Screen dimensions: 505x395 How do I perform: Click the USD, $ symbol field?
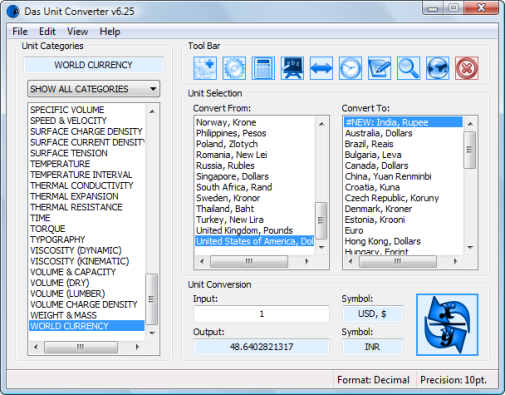(373, 314)
